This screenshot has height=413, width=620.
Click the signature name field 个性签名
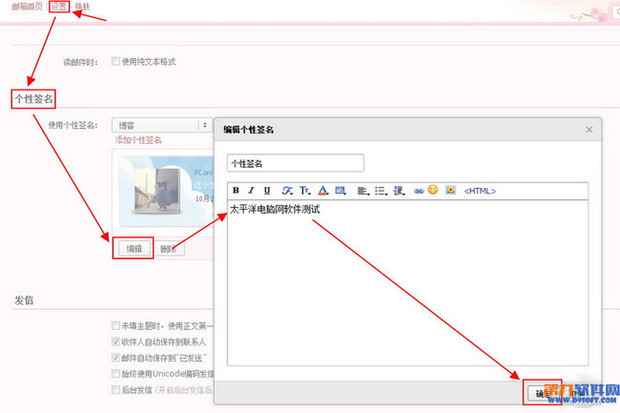pyautogui.click(x=295, y=163)
